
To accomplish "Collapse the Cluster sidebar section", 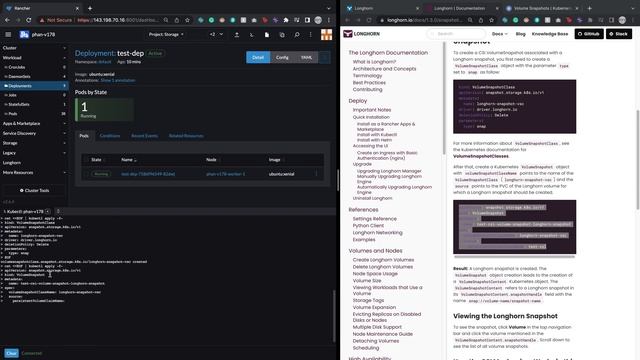I will point(64,48).
